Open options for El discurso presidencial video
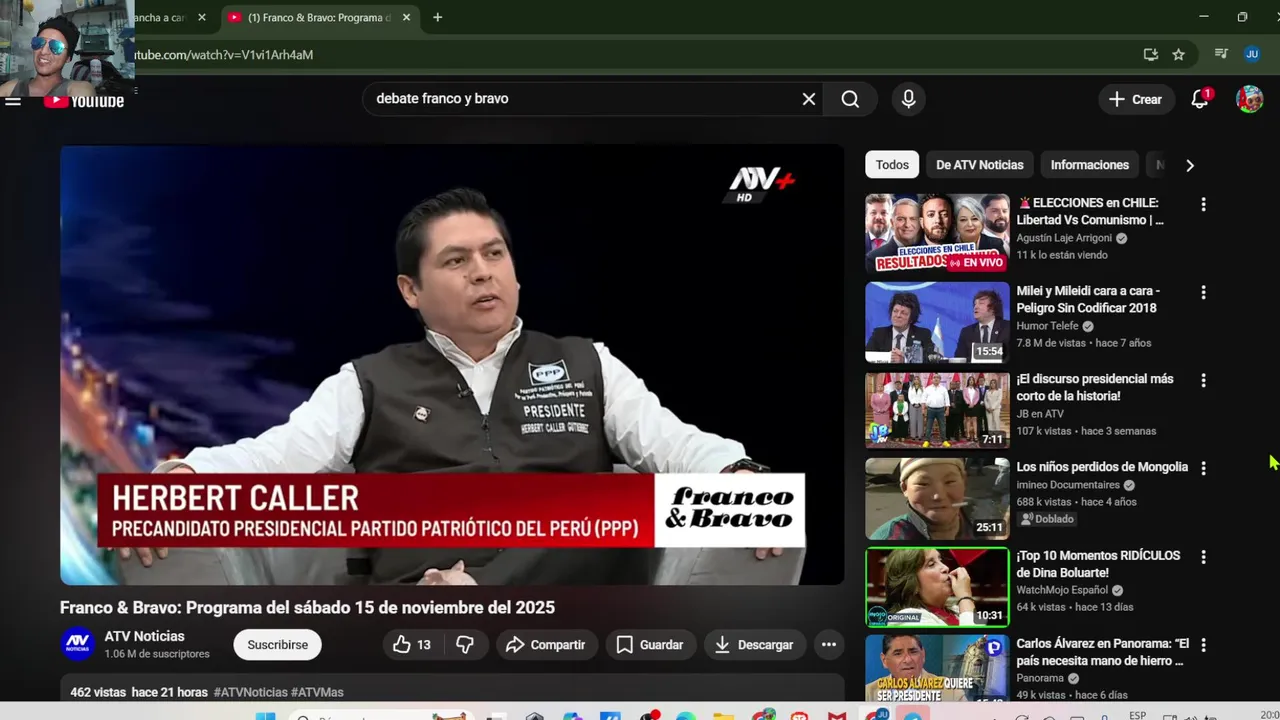 click(x=1203, y=380)
